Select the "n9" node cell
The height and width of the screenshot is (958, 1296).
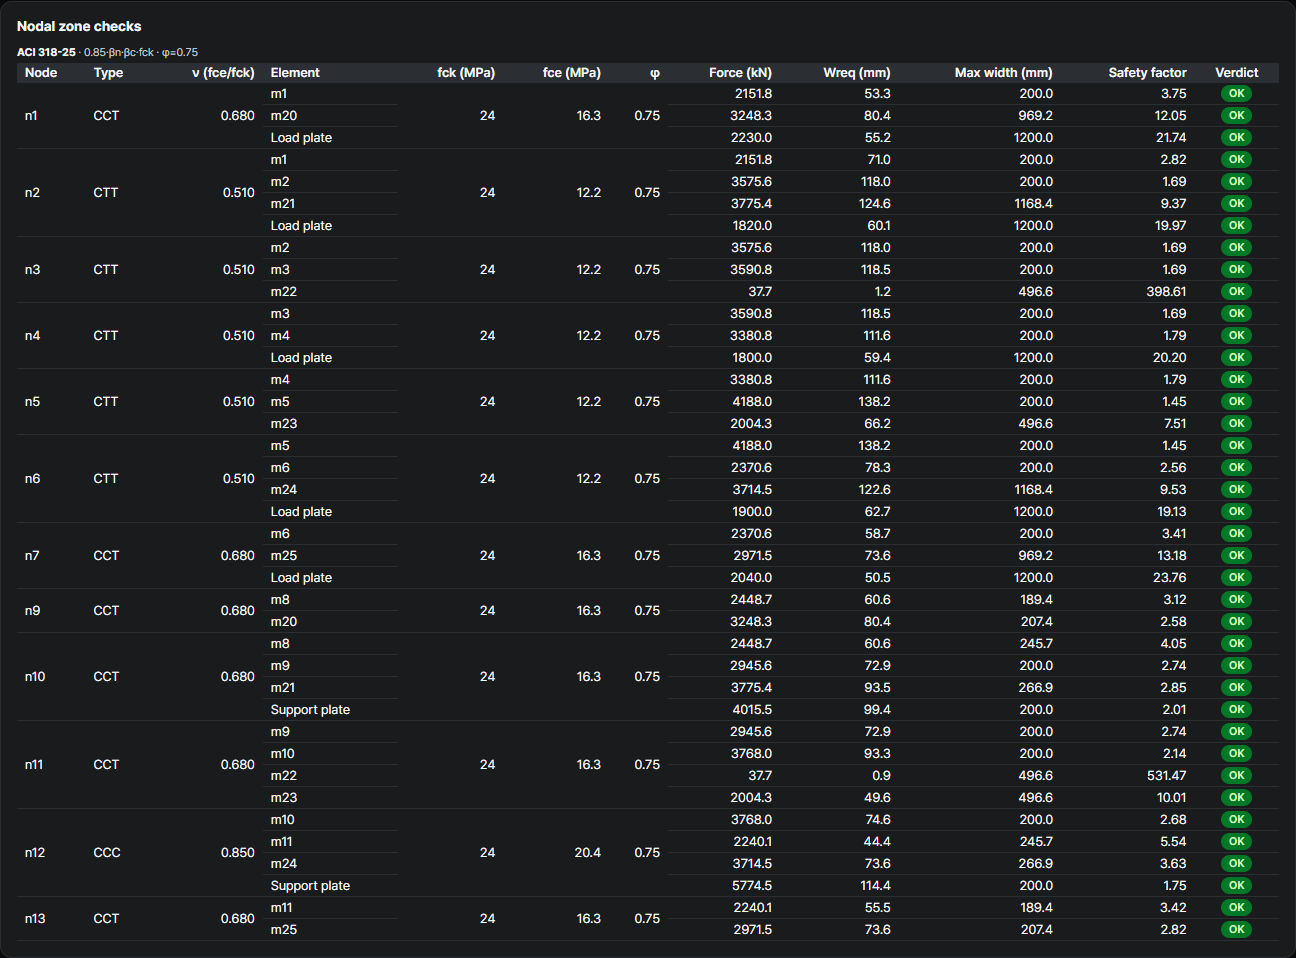pyautogui.click(x=32, y=611)
